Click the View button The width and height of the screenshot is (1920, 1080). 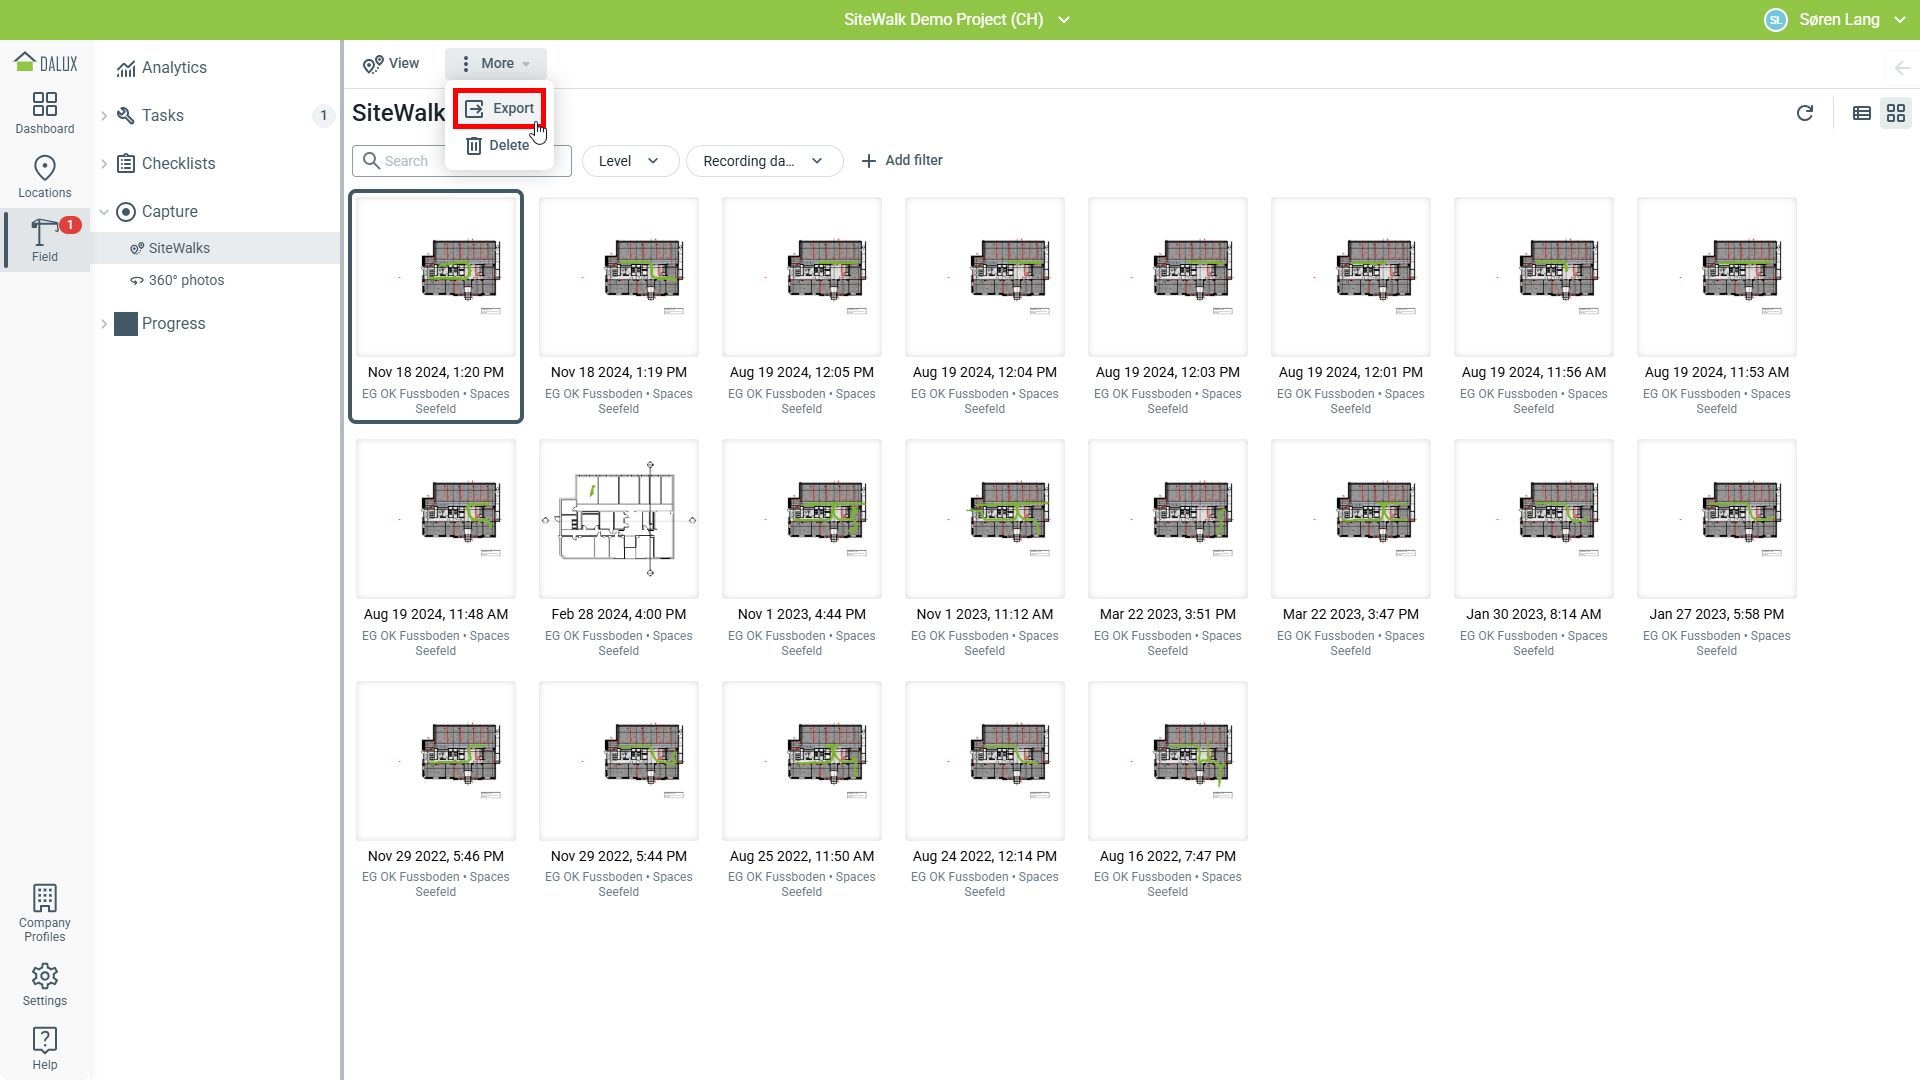coord(392,64)
